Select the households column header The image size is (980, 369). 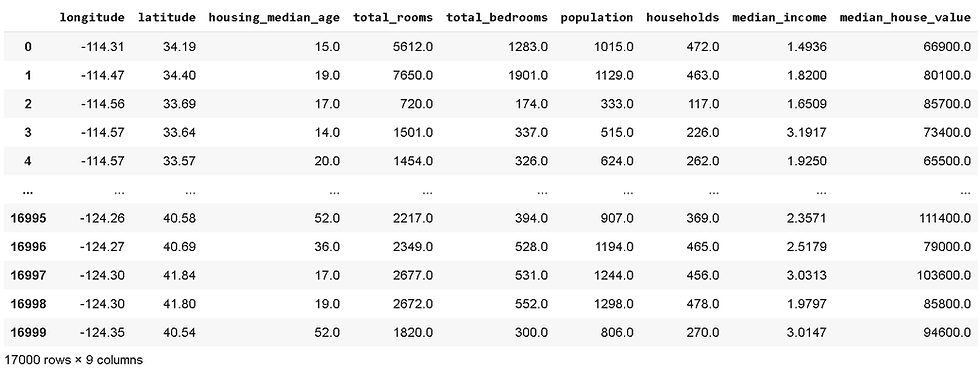[x=682, y=18]
